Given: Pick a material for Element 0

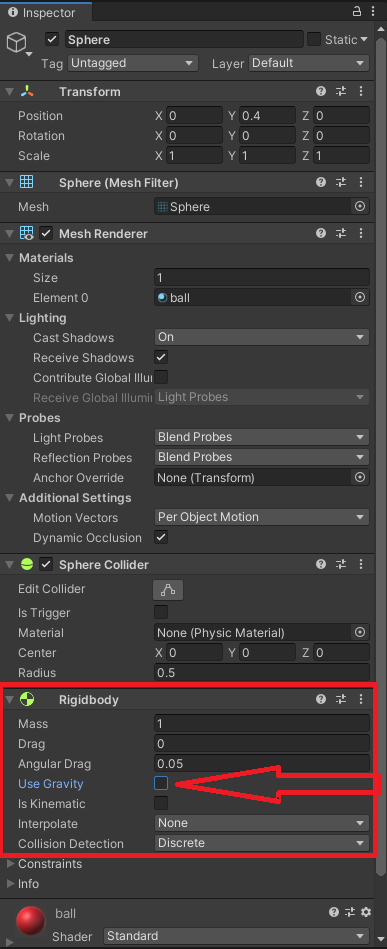Looking at the screenshot, I should pyautogui.click(x=360, y=297).
